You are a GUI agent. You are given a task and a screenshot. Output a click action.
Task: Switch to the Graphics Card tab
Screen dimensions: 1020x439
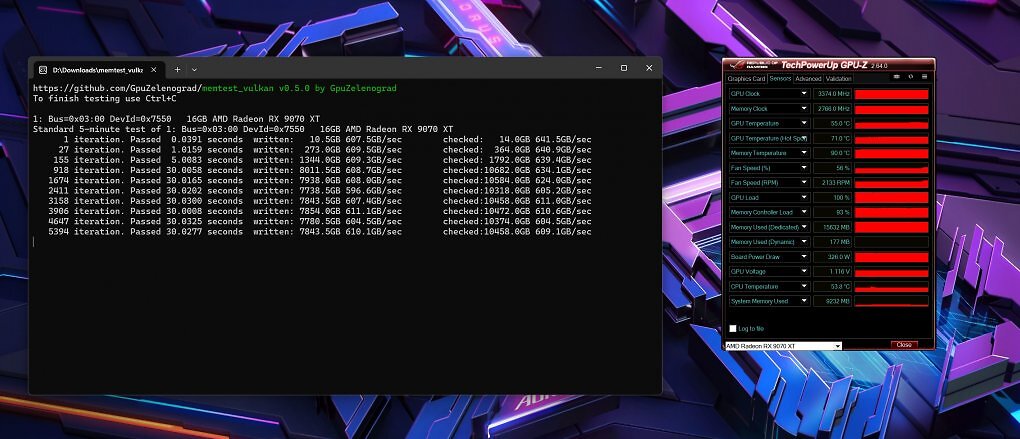pos(746,79)
